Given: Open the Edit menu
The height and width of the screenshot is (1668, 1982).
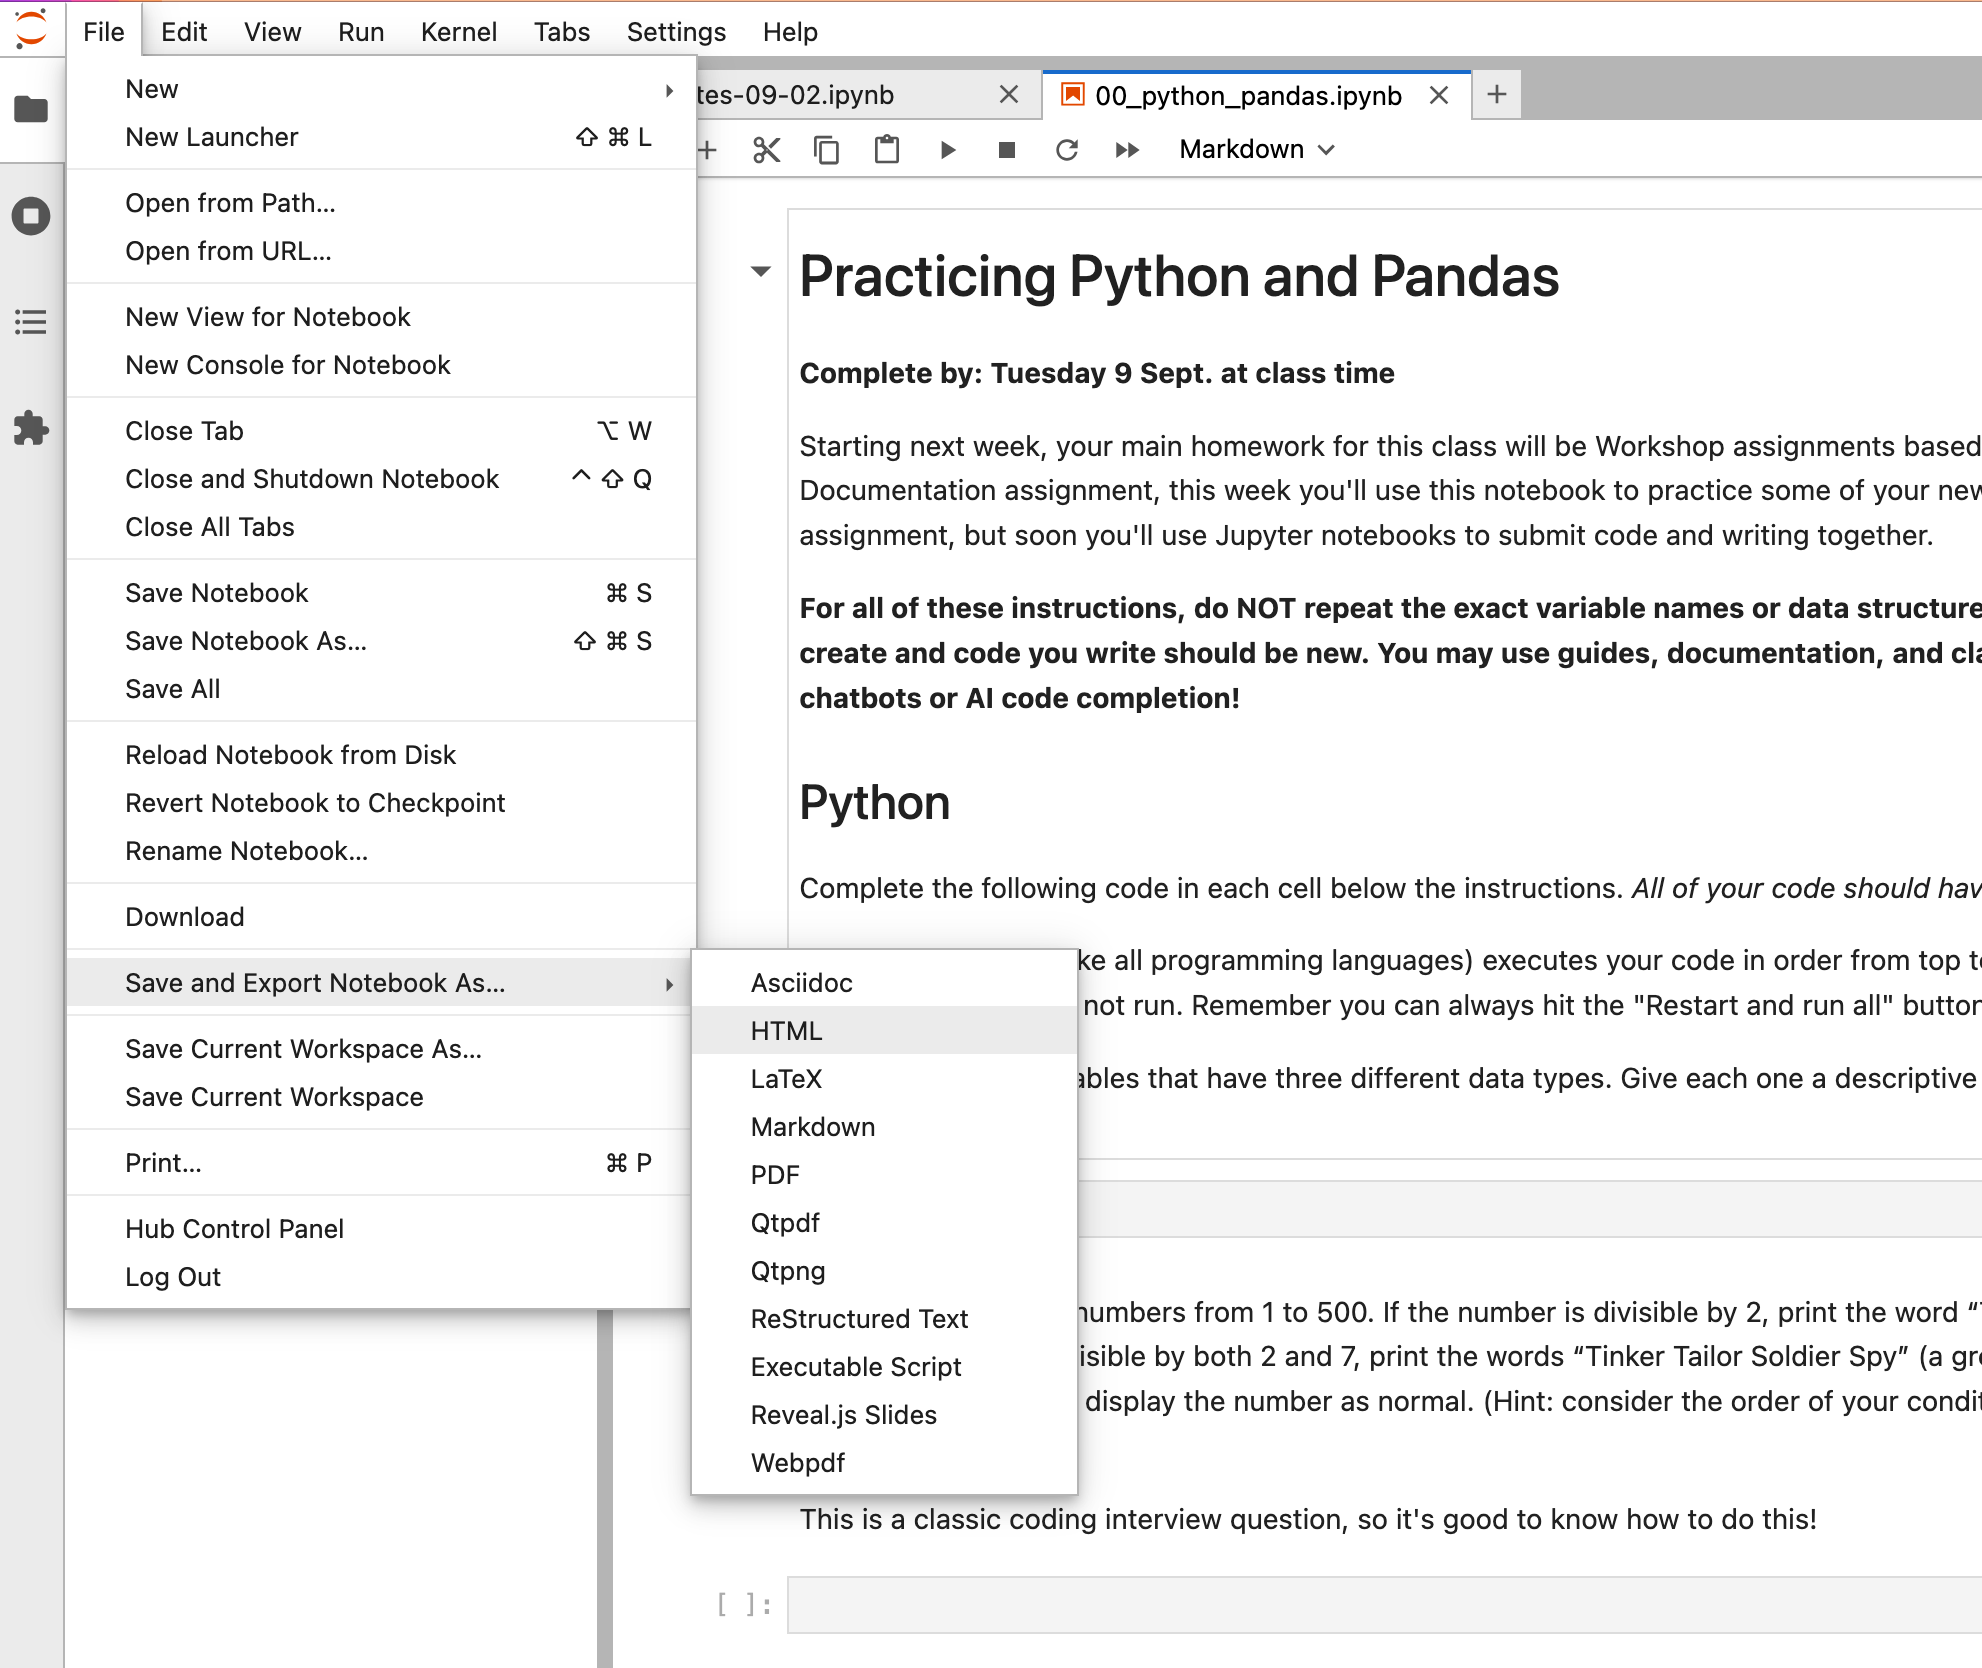Looking at the screenshot, I should [x=184, y=32].
